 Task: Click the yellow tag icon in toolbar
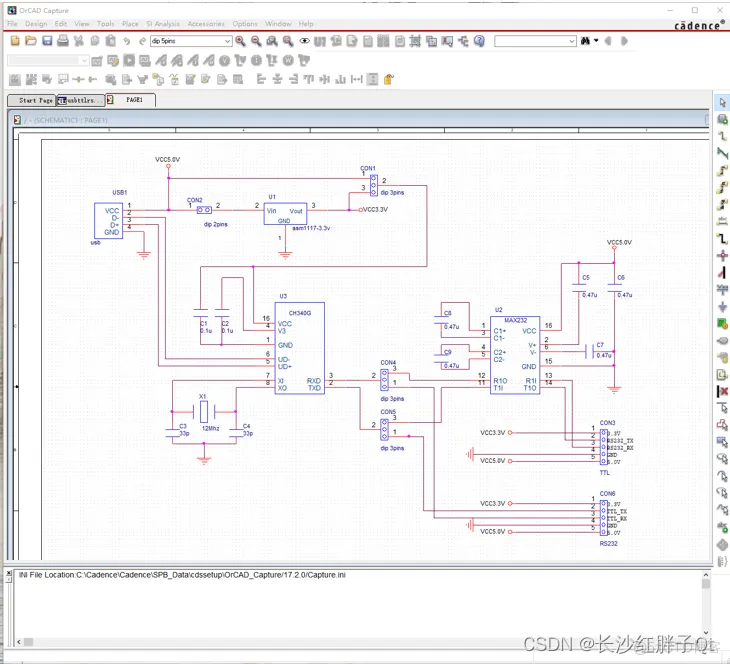tap(388, 79)
